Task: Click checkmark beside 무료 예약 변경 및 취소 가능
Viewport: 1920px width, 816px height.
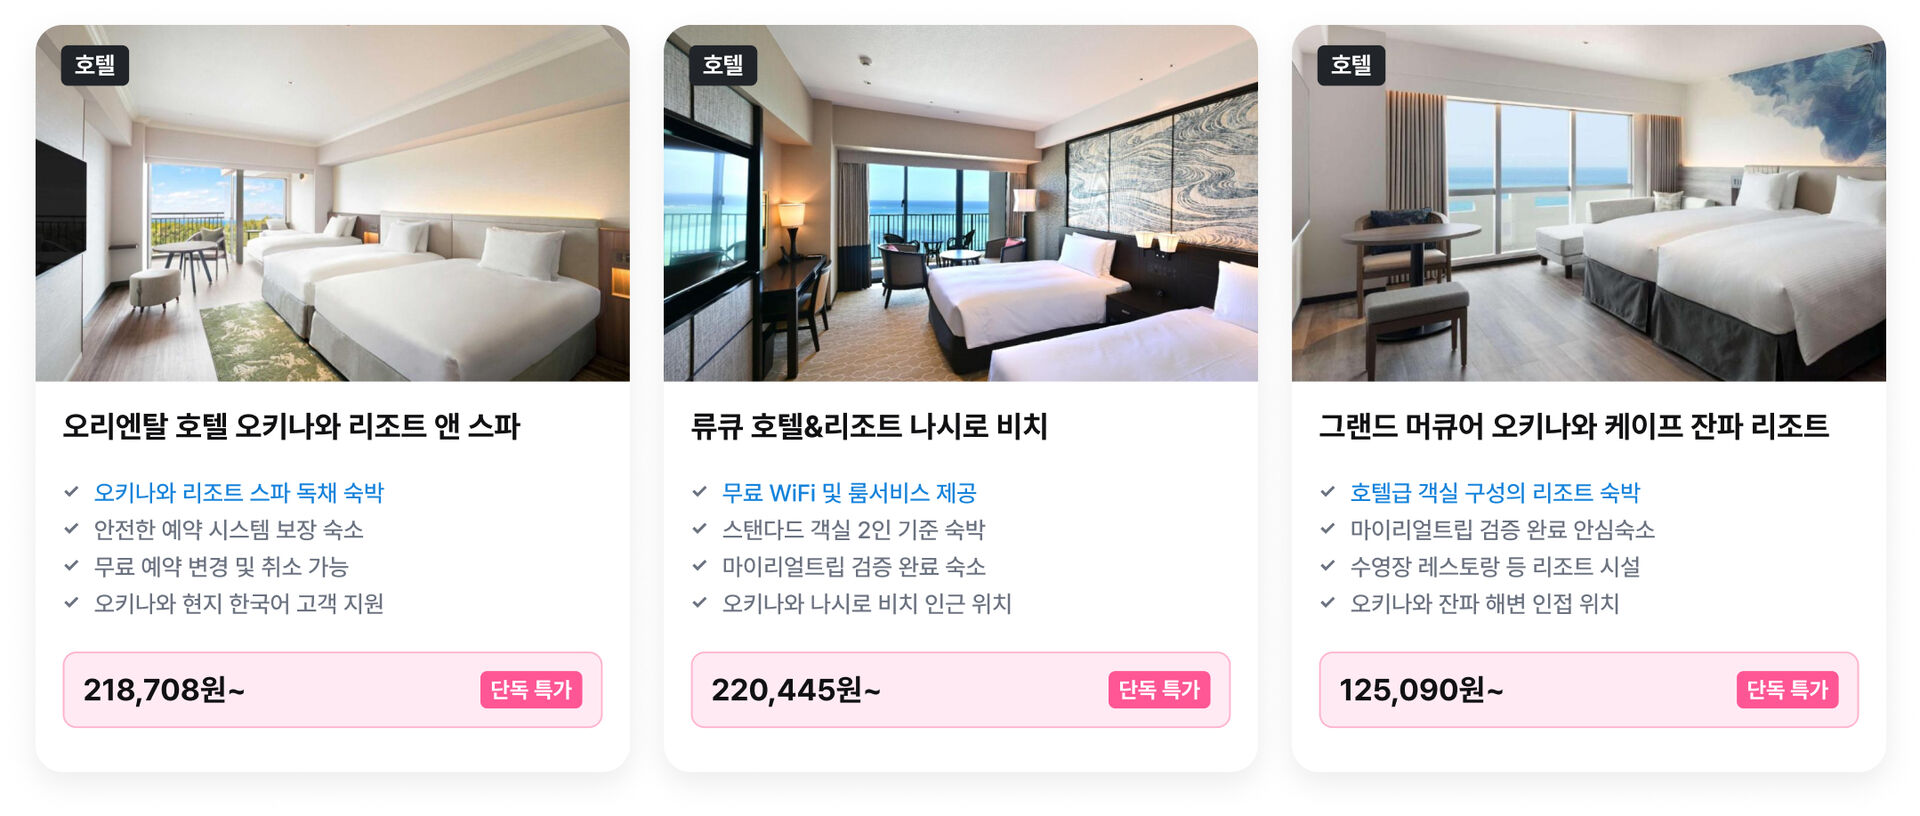Action: click(x=71, y=566)
